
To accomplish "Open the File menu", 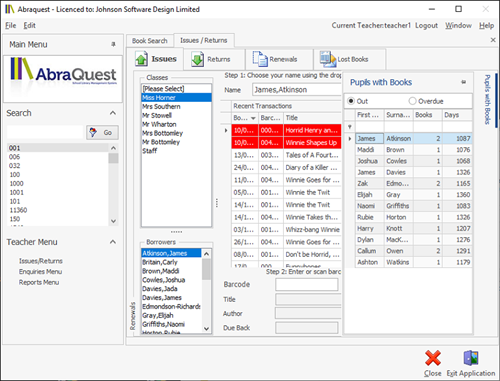I will click(x=10, y=25).
